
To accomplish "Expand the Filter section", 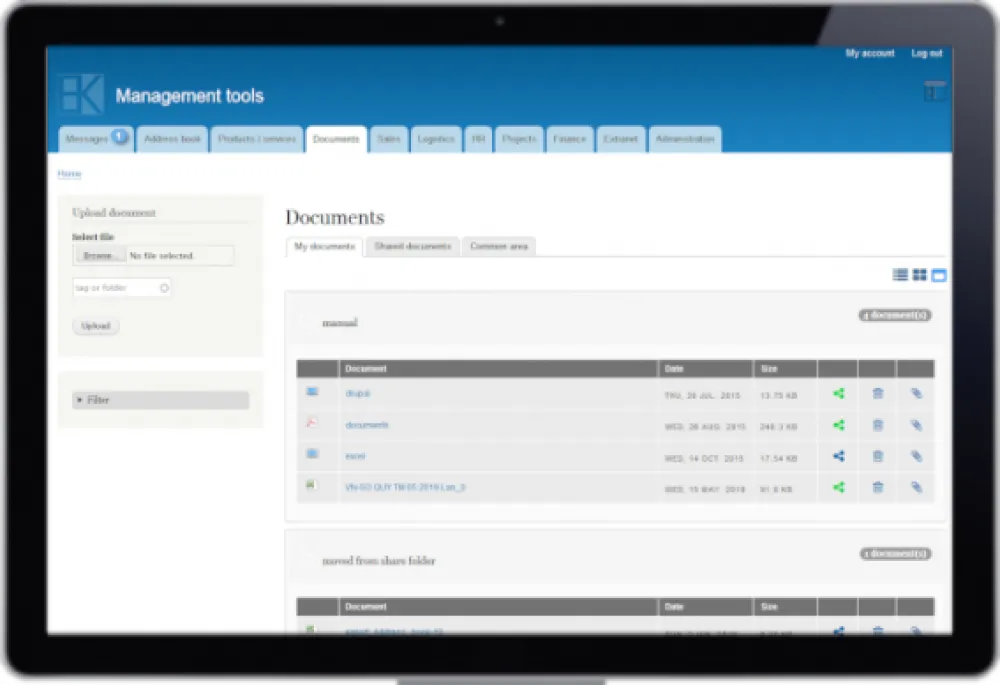I will click(160, 400).
